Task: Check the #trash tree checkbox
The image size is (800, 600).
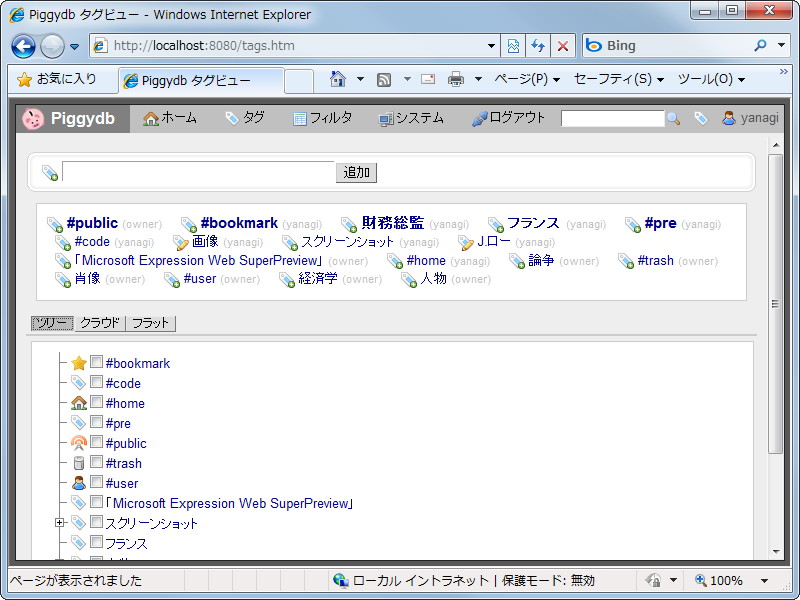Action: click(96, 461)
